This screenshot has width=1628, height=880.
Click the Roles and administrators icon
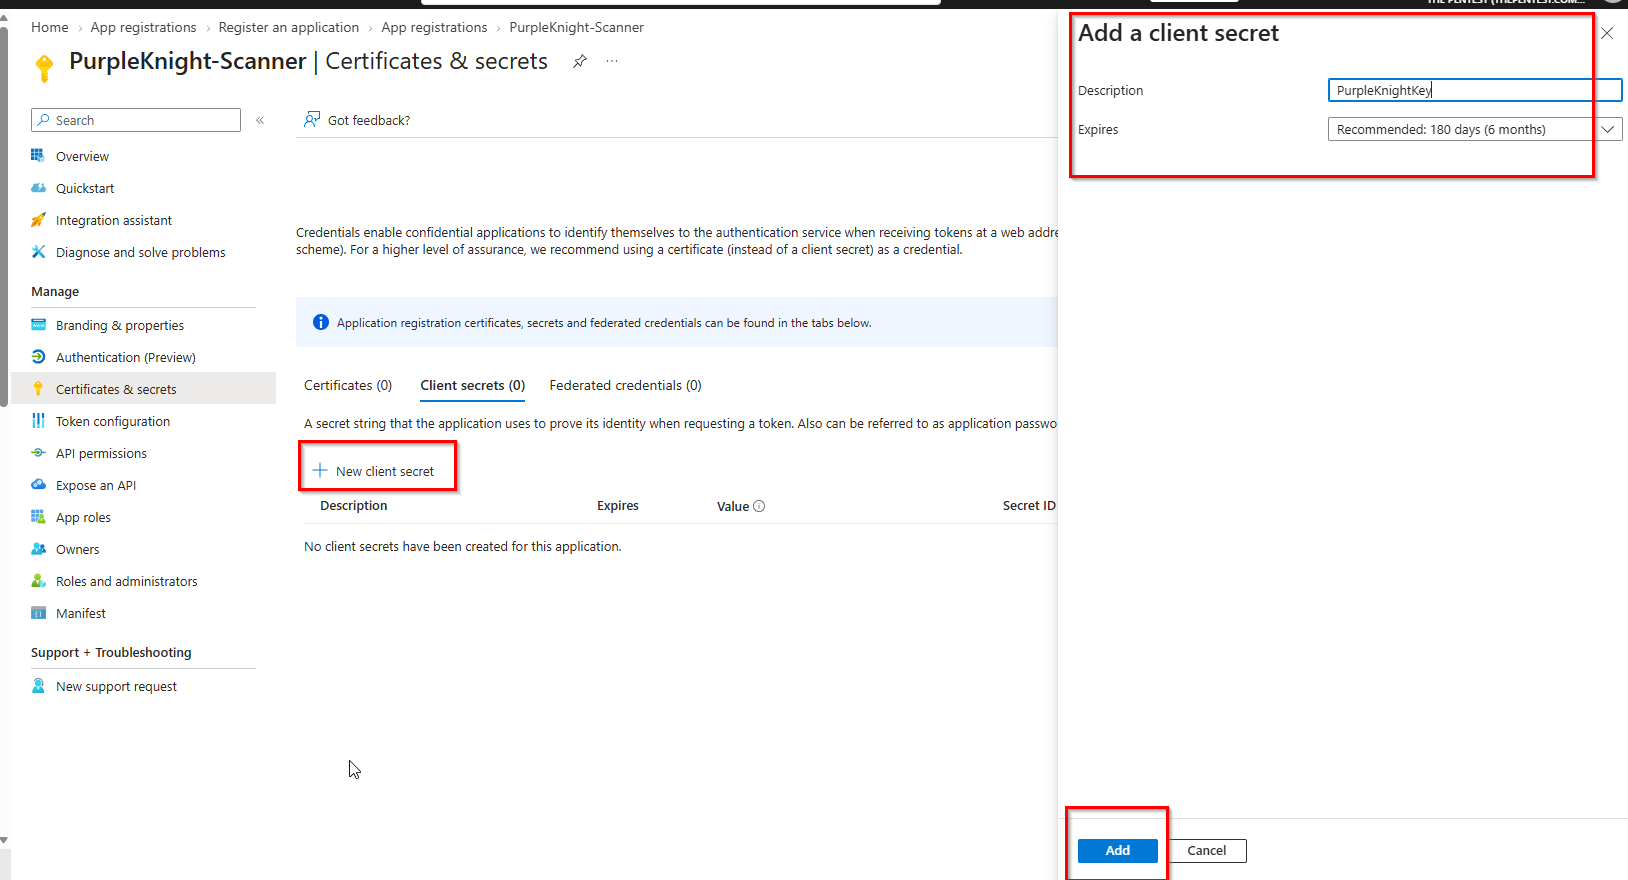click(38, 581)
